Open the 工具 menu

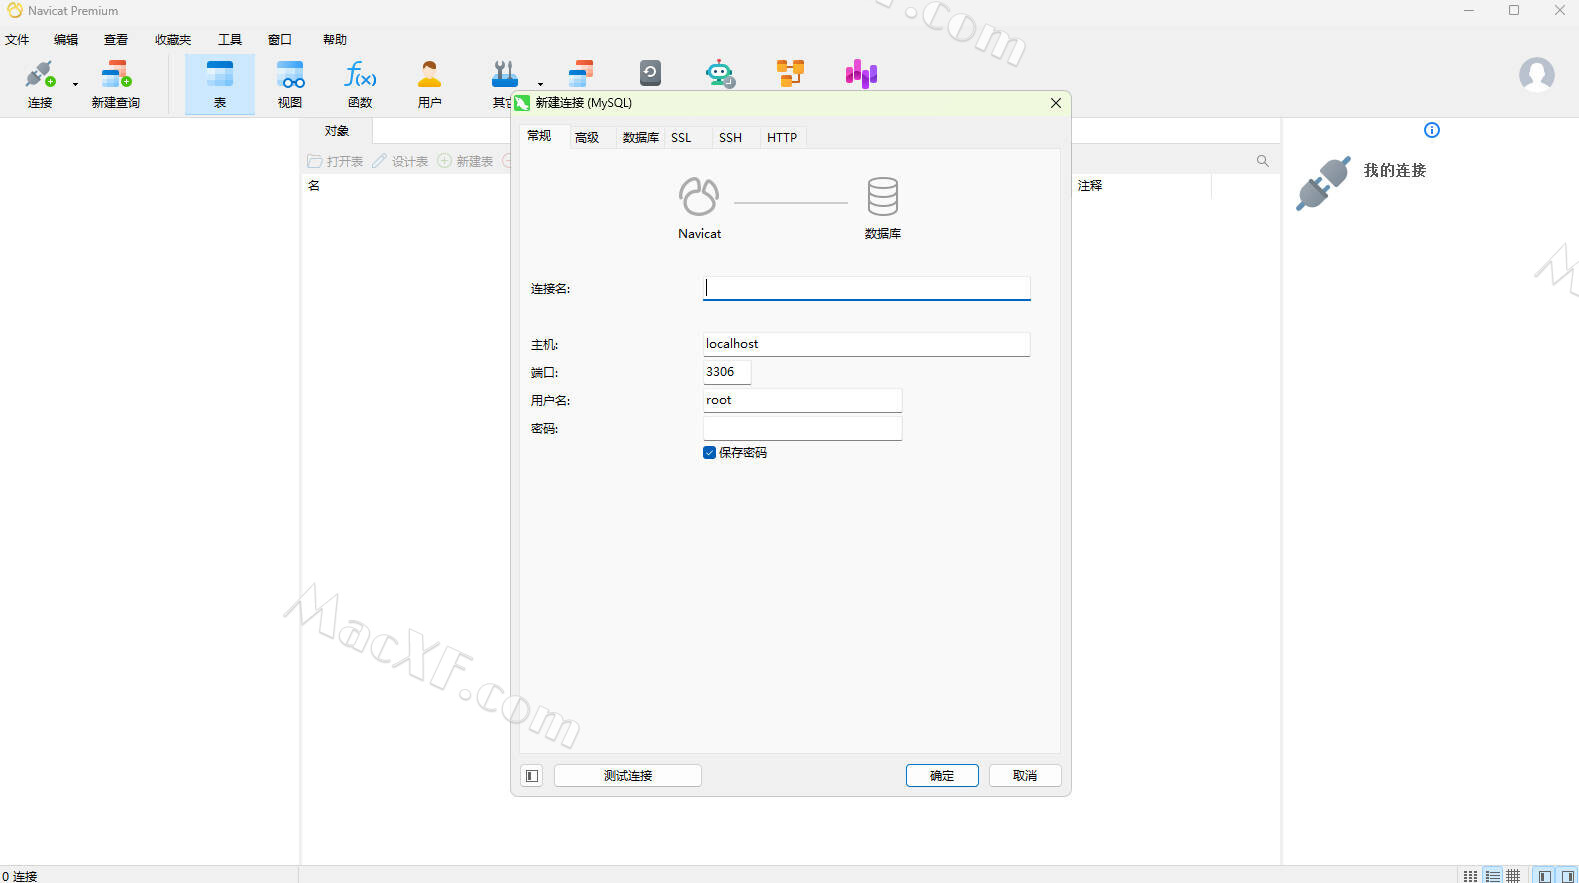tap(230, 40)
